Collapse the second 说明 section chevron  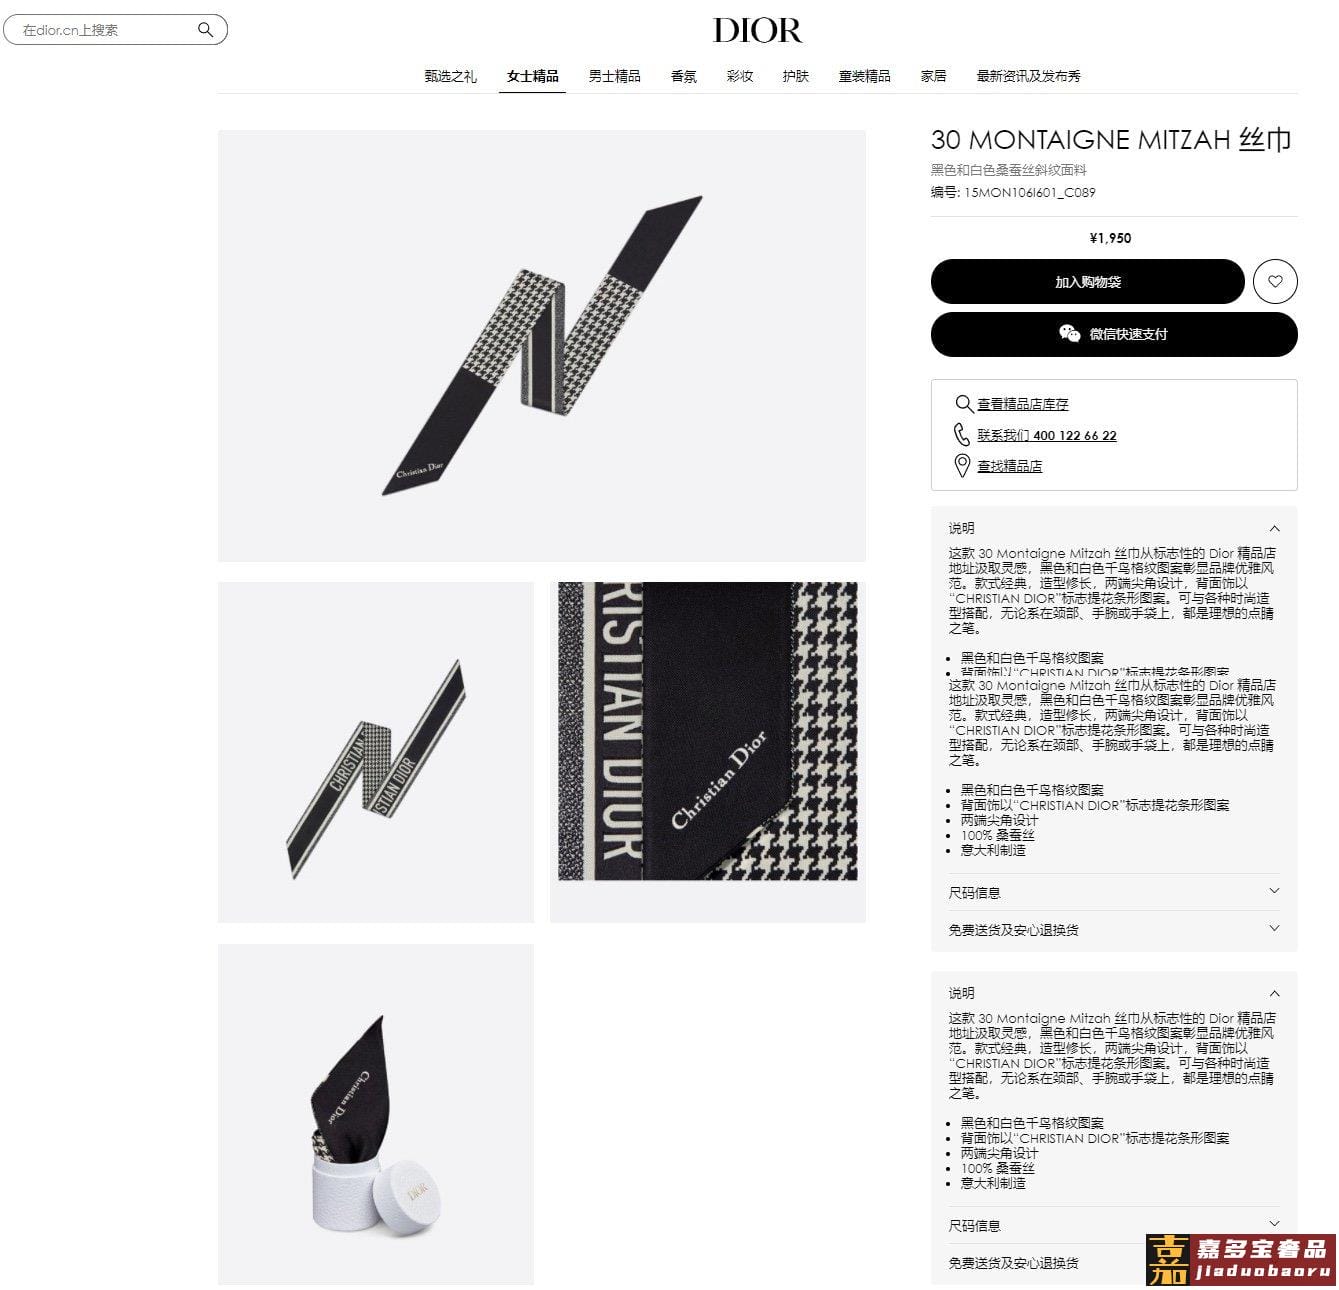[x=1274, y=993]
